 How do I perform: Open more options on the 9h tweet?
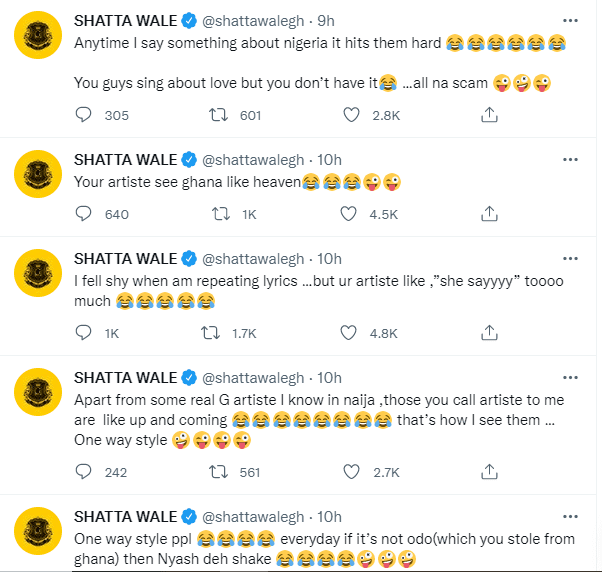click(568, 20)
